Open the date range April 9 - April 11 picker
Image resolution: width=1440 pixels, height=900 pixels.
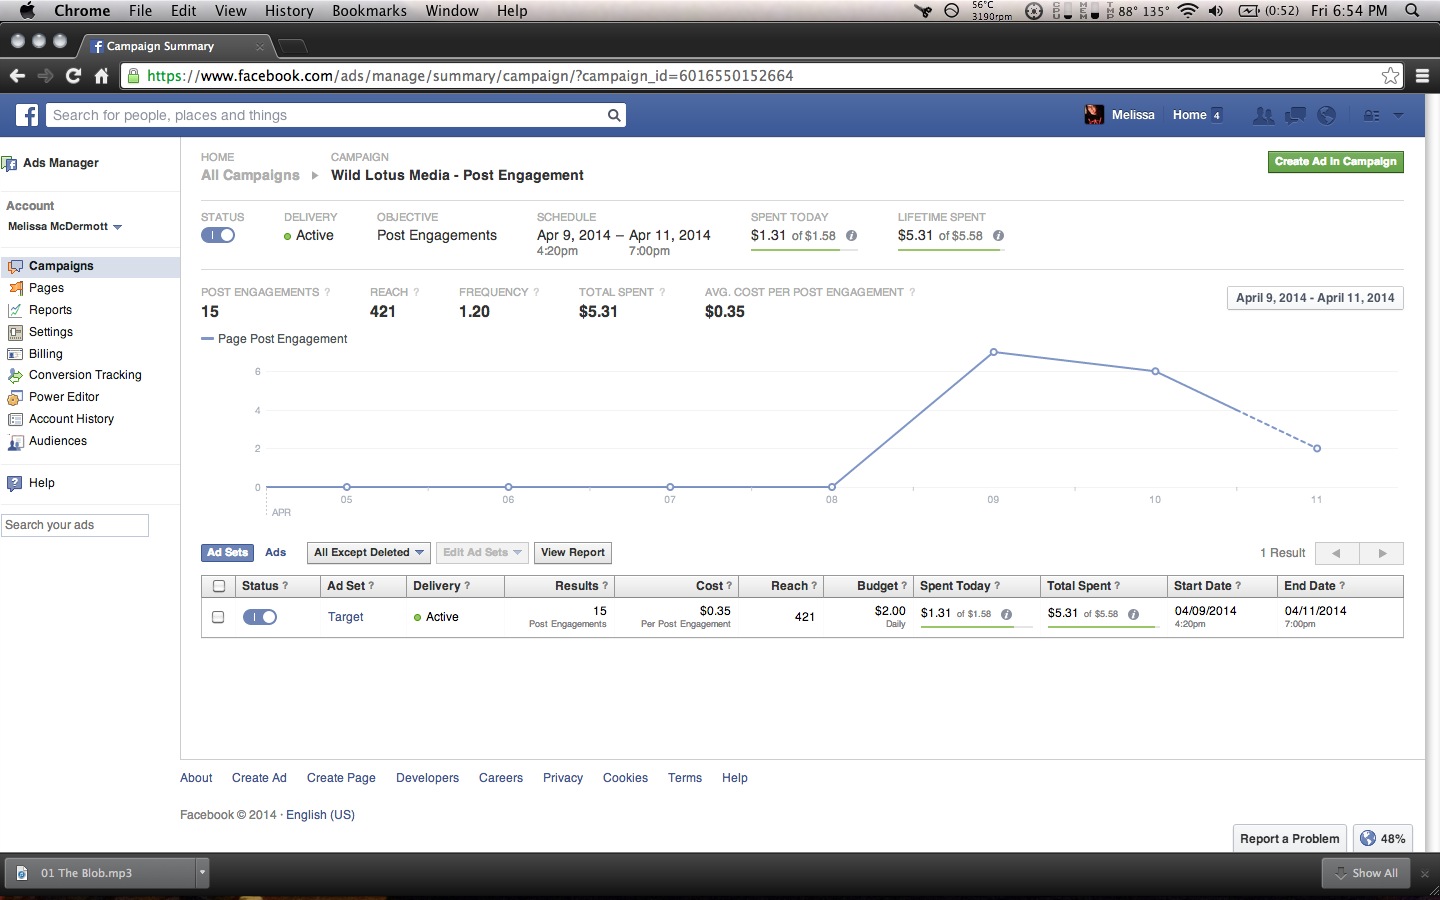coord(1314,298)
